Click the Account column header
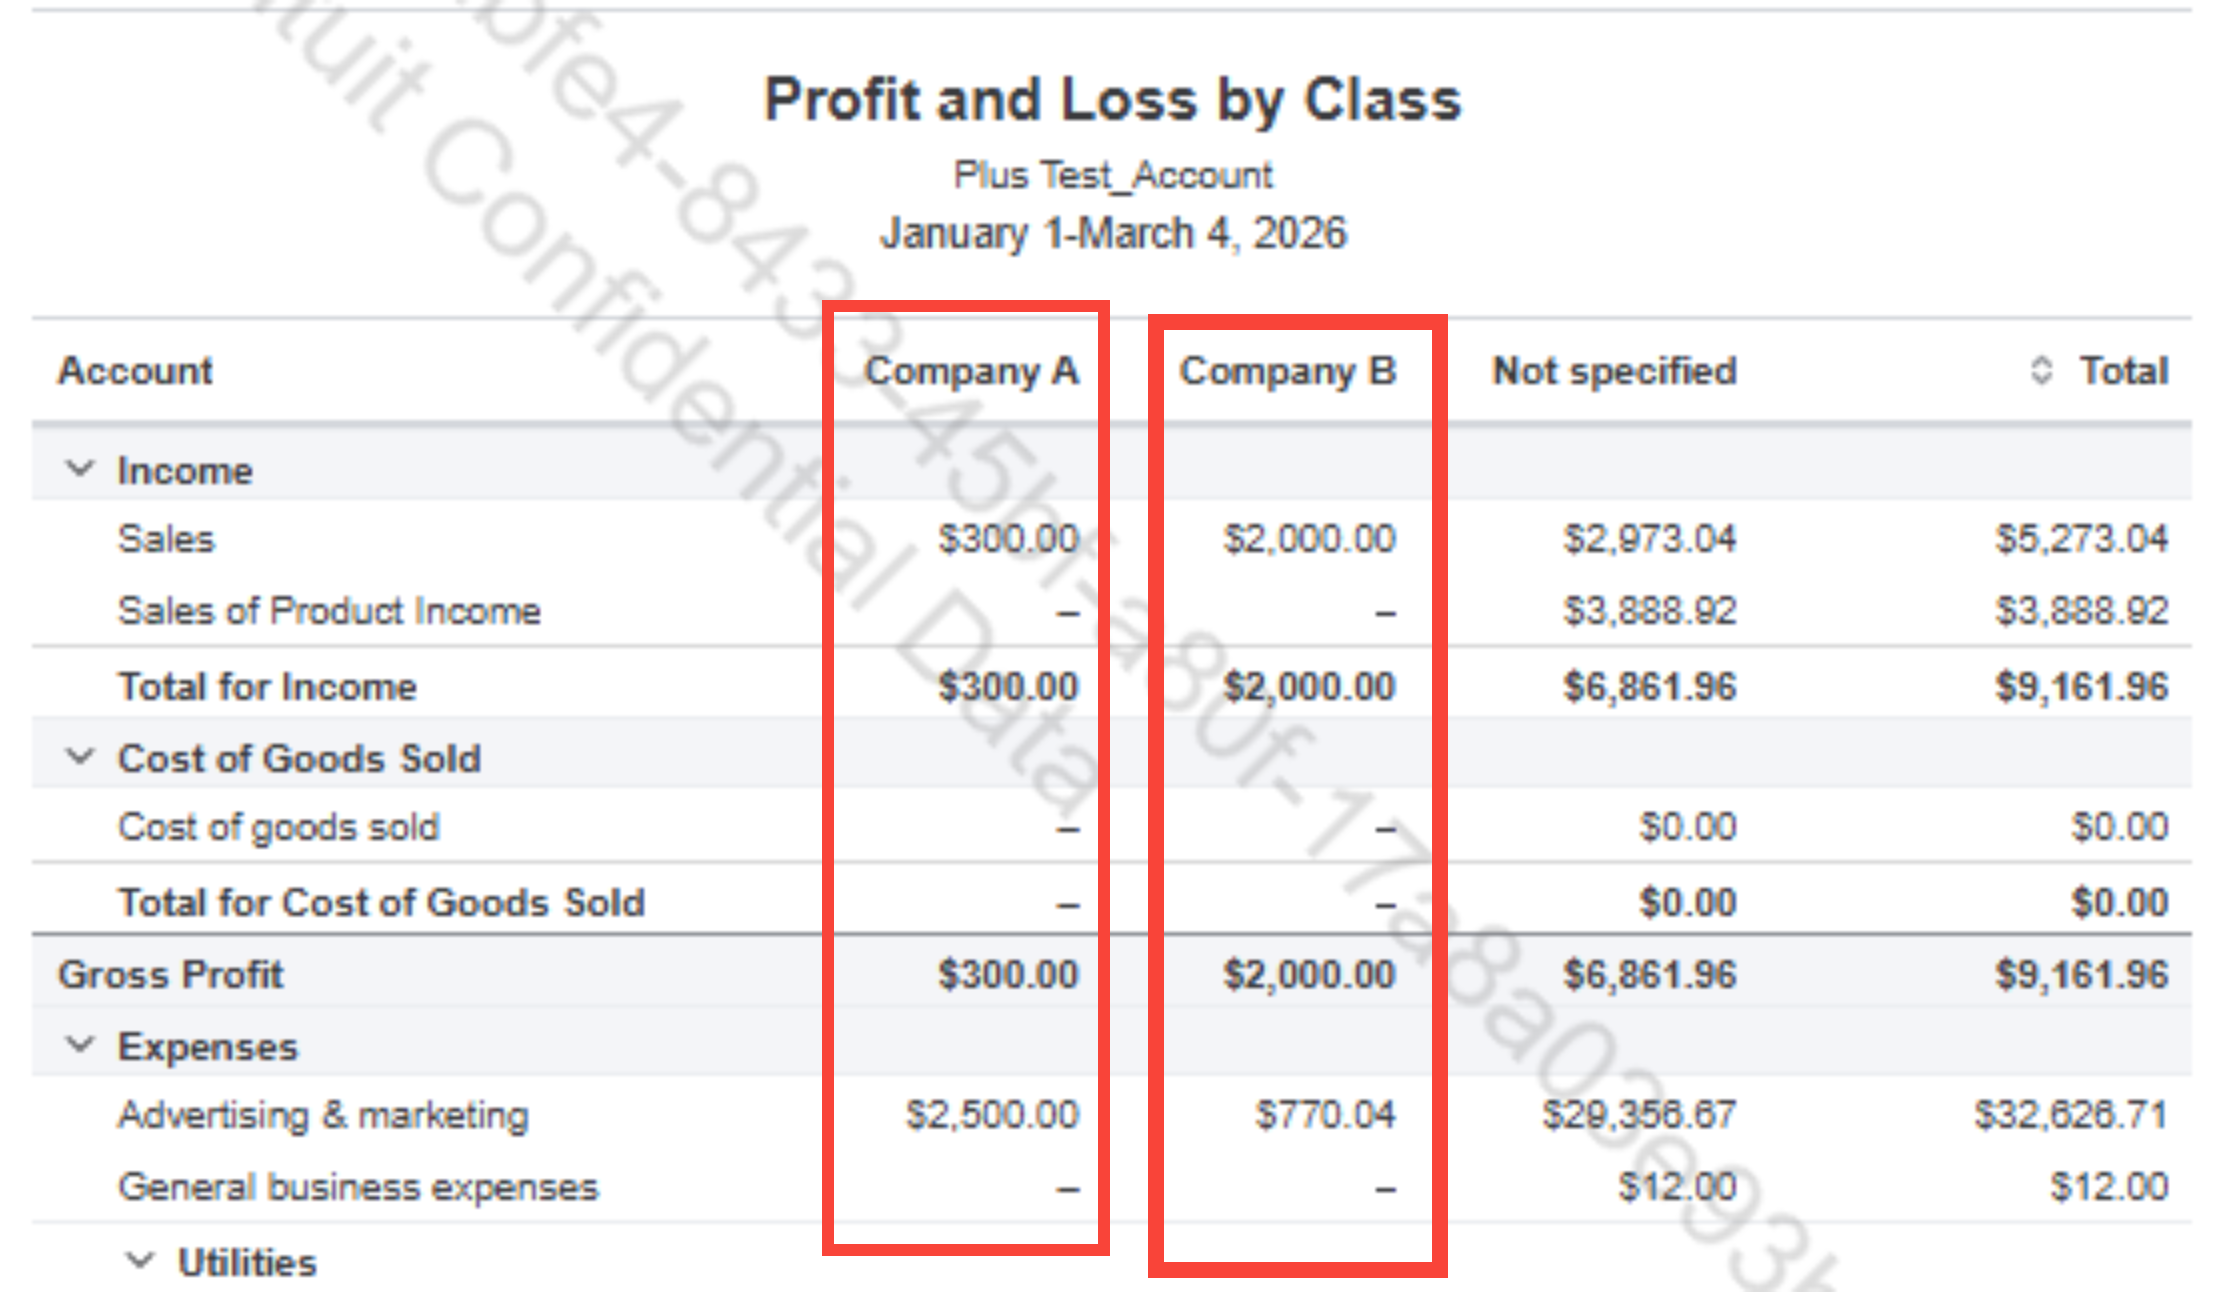The height and width of the screenshot is (1292, 2240). pyautogui.click(x=135, y=371)
